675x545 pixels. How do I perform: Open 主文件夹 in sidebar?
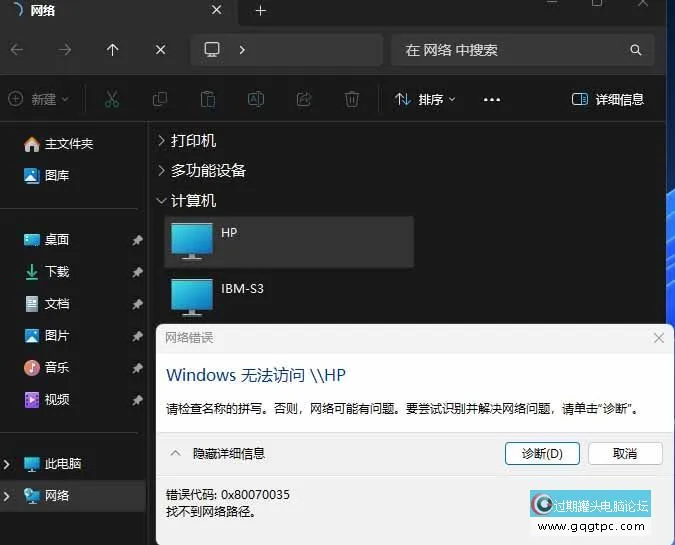58,144
